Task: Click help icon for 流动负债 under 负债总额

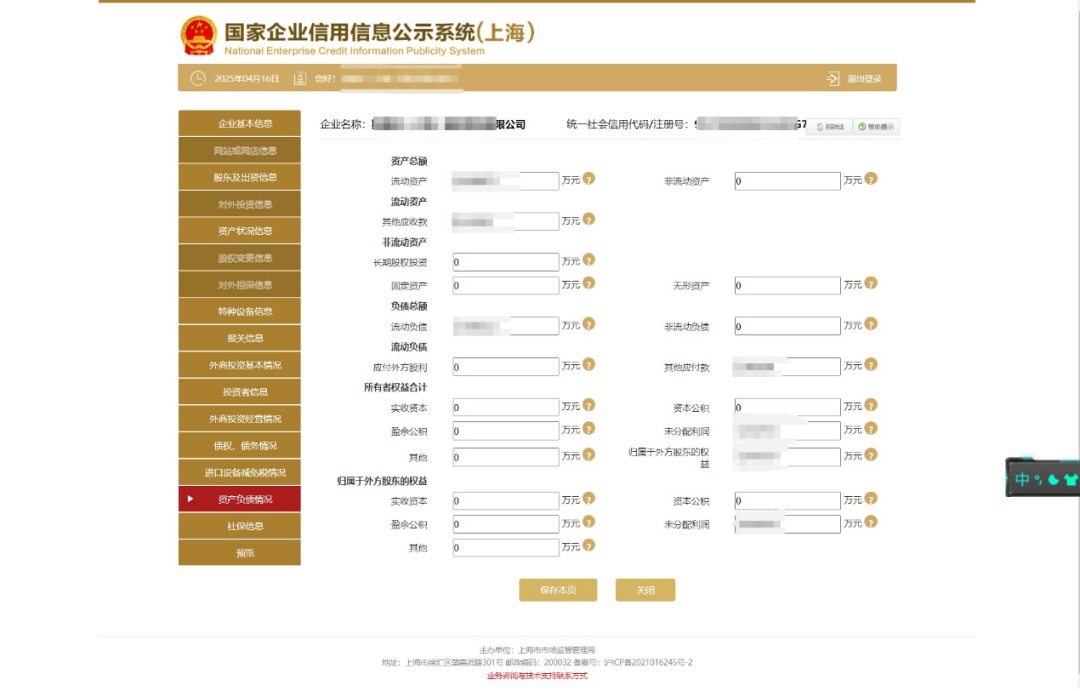Action: tap(588, 324)
